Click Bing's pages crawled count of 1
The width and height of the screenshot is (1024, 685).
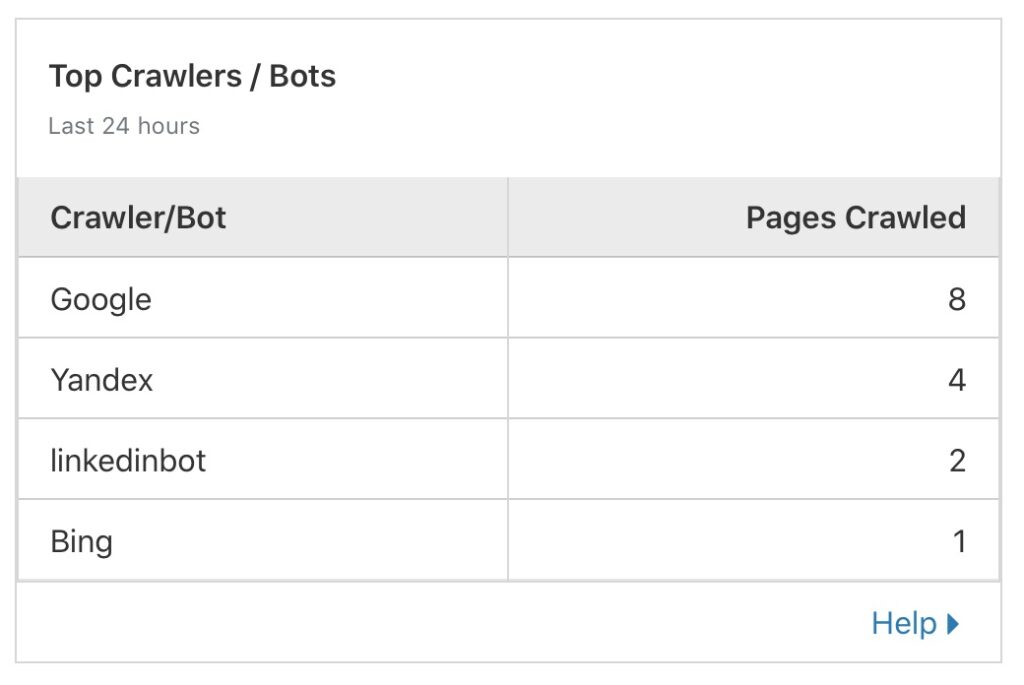tap(959, 541)
